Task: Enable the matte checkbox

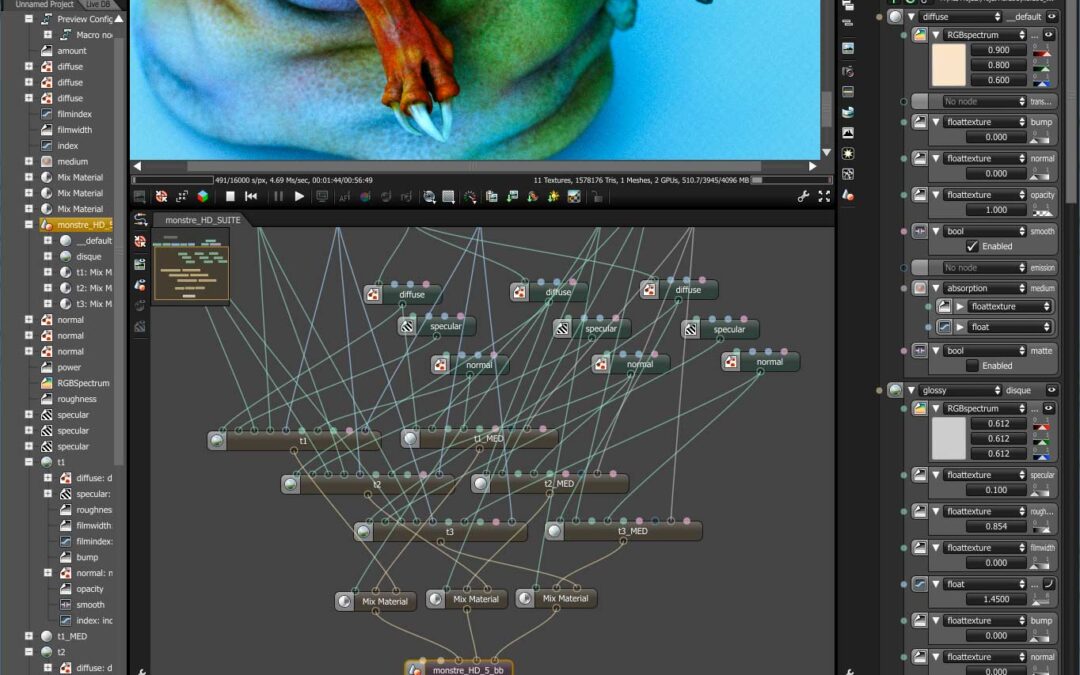Action: pyautogui.click(x=972, y=366)
